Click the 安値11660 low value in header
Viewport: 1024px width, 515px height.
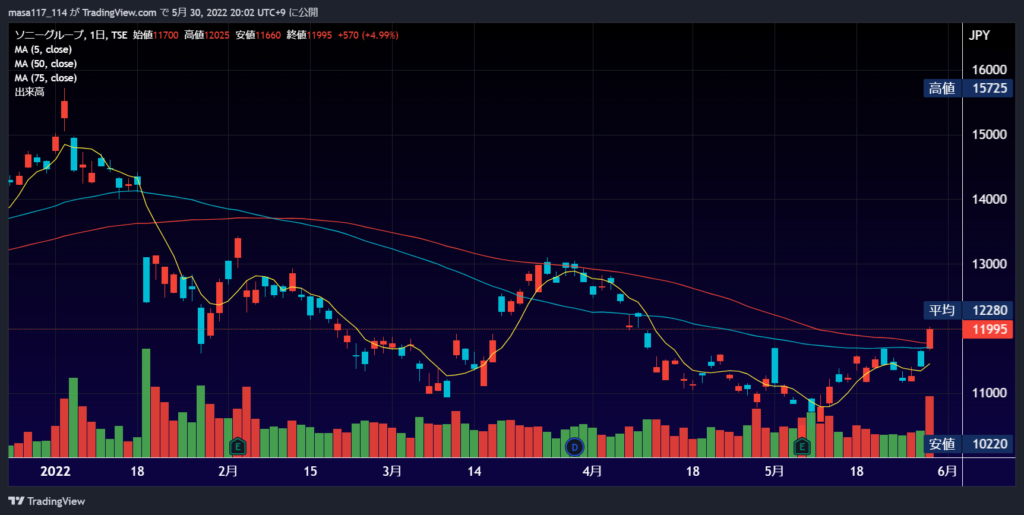pos(256,35)
